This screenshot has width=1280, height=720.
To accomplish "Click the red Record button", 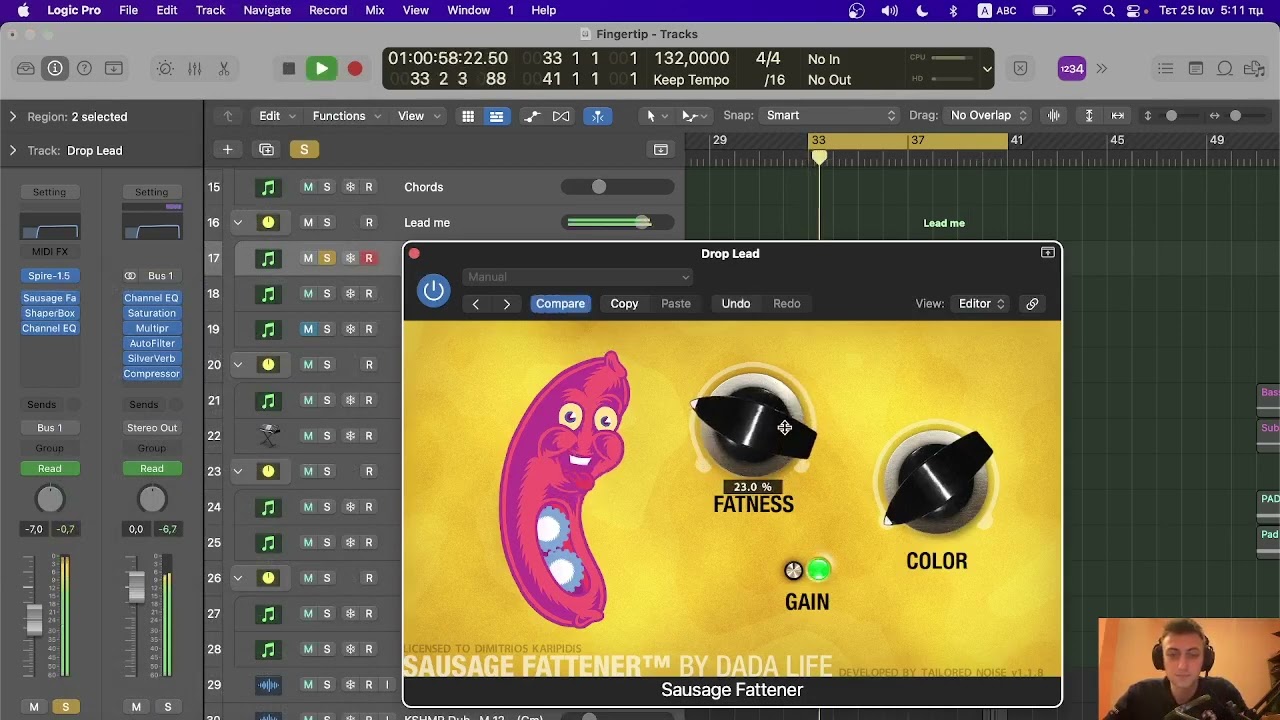I will tap(355, 69).
